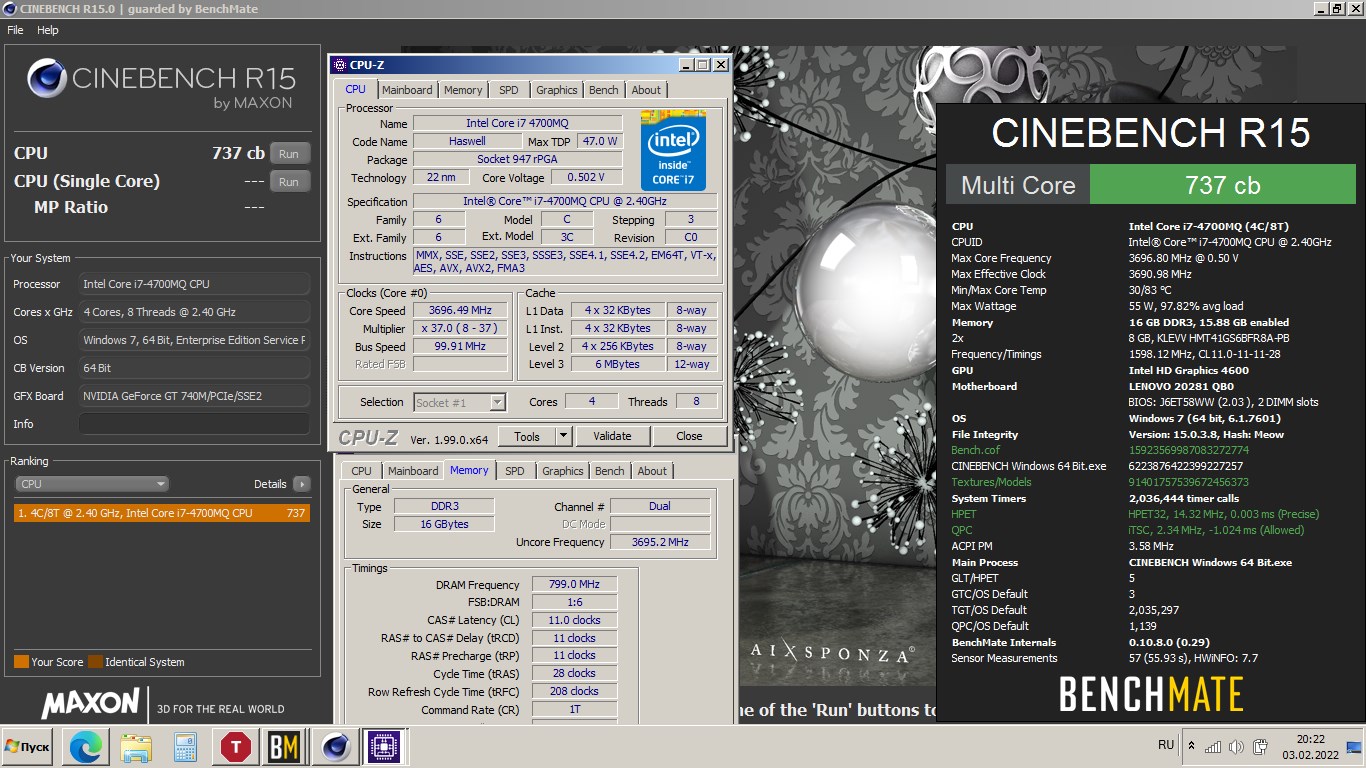Viewport: 1366px width, 768px height.
Task: Switch to Memory tab in titled CPU-Z window
Action: click(x=463, y=90)
